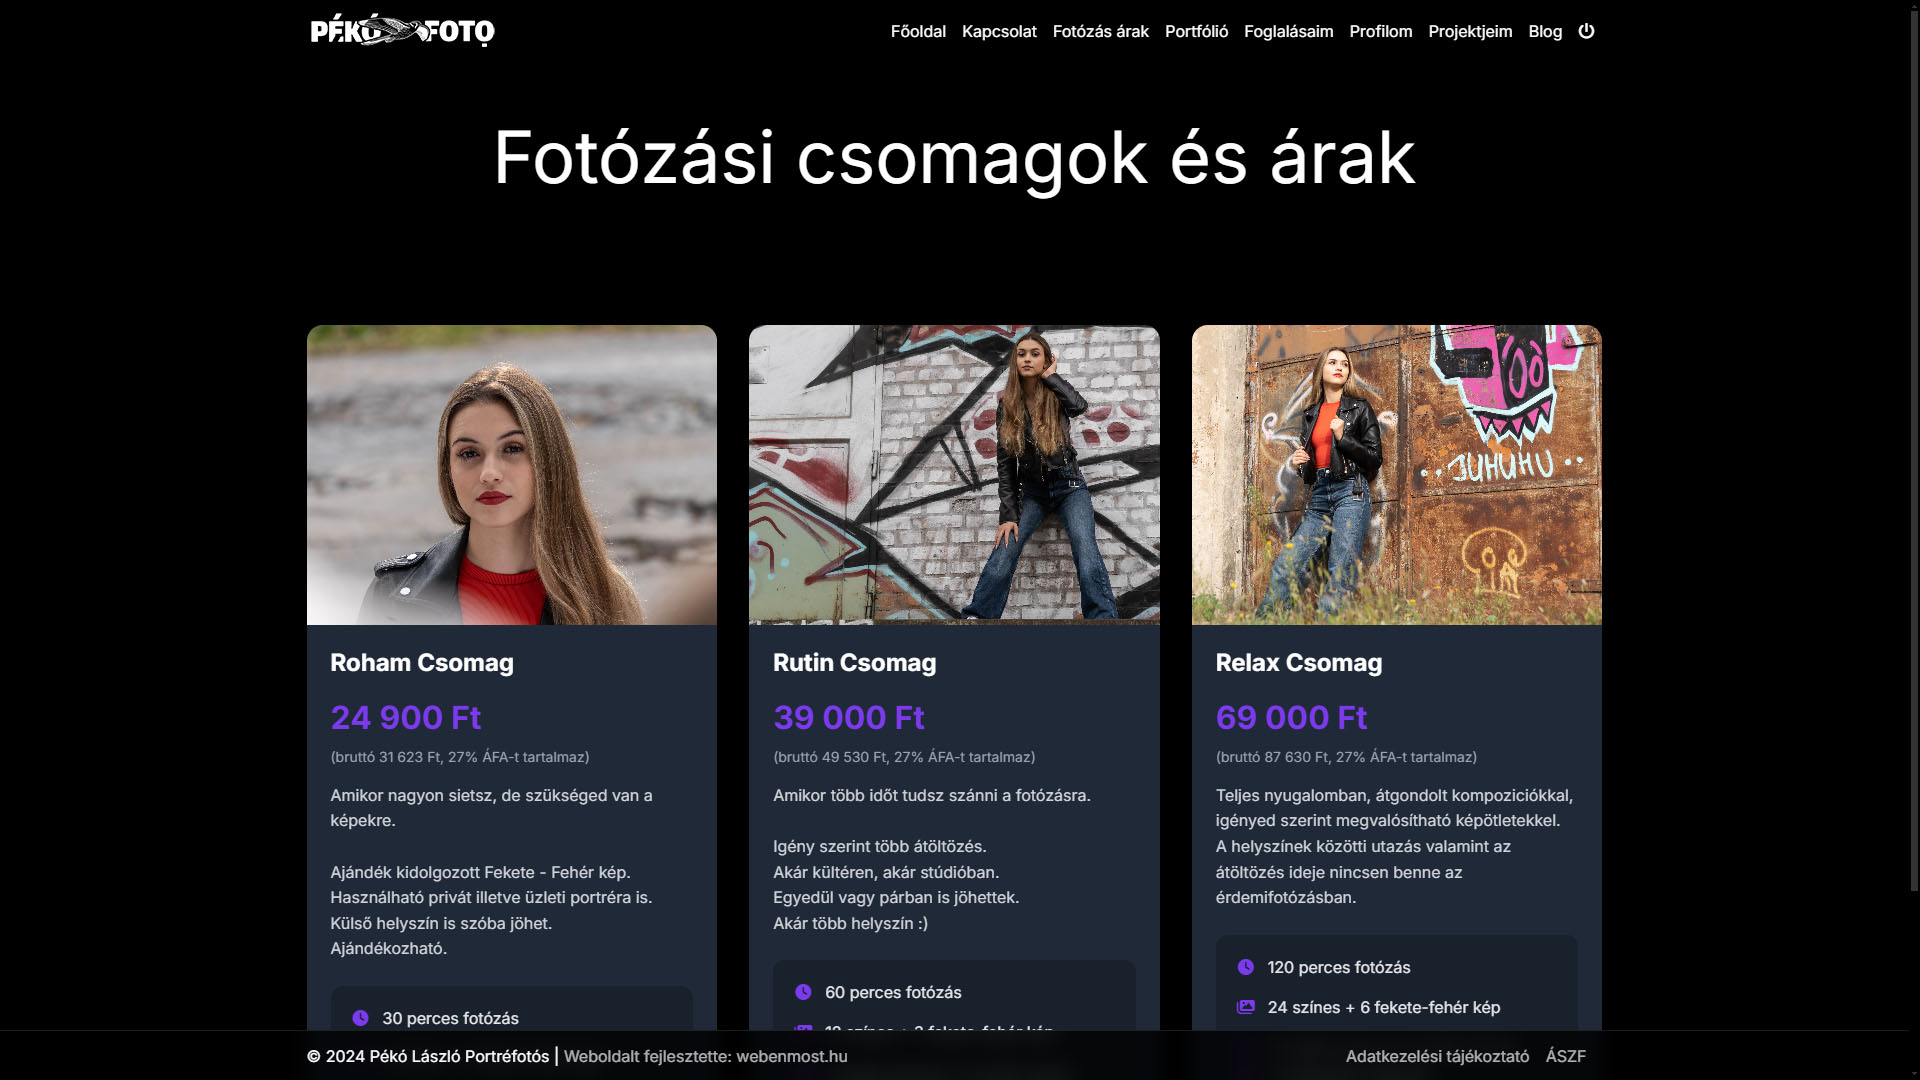
Task: Open the Főoldal menu item
Action: pos(918,31)
